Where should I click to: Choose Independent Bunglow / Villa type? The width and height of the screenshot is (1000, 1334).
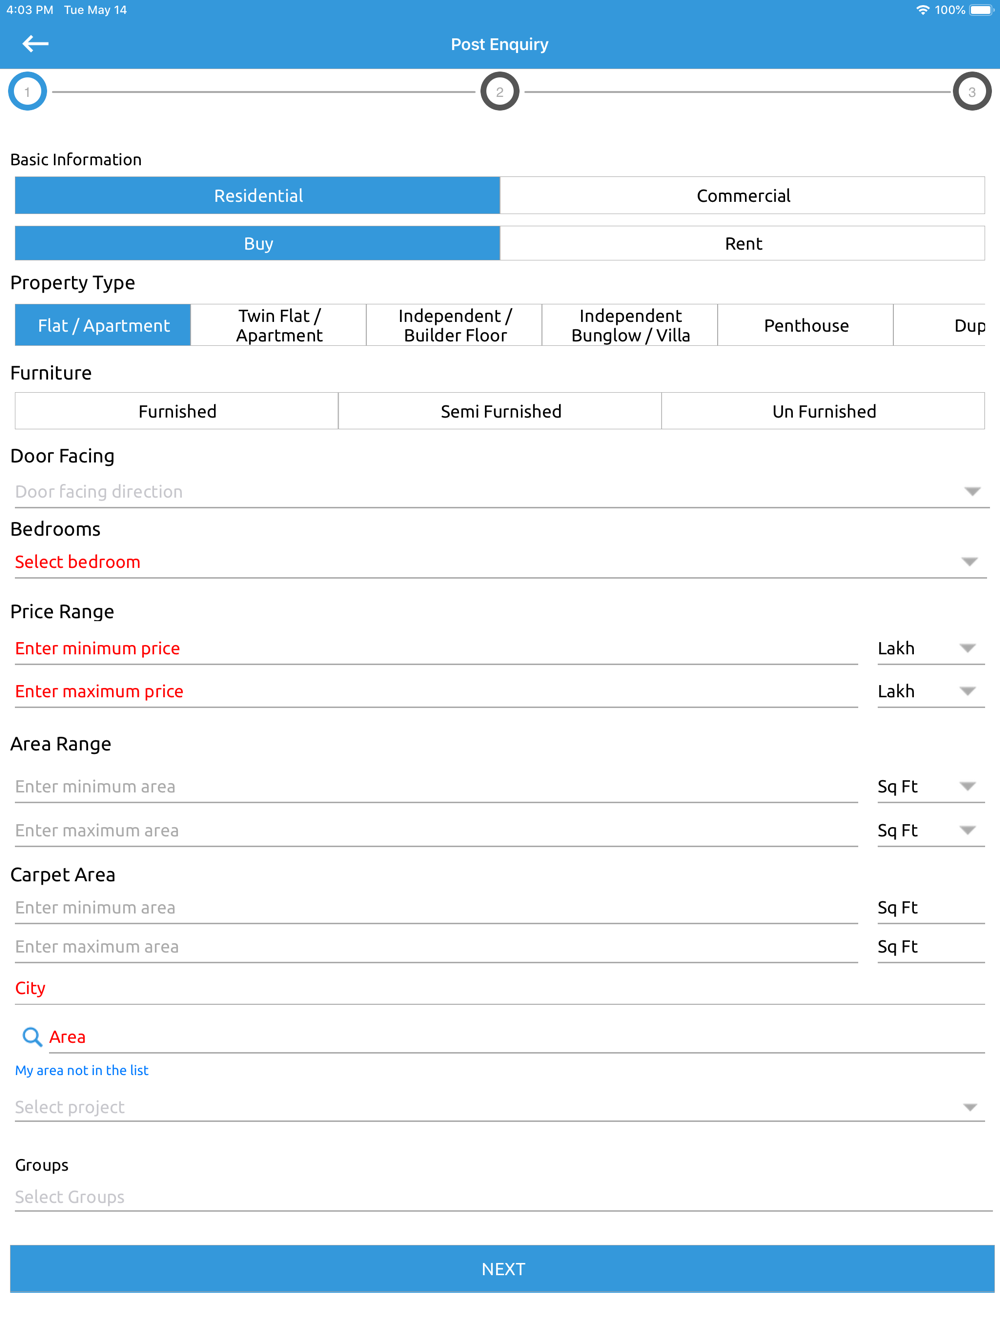coord(630,326)
